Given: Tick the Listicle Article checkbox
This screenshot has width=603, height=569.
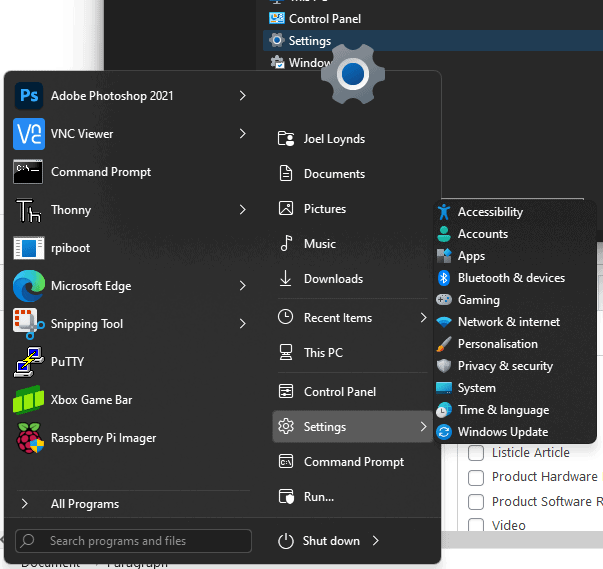Looking at the screenshot, I should click(476, 453).
